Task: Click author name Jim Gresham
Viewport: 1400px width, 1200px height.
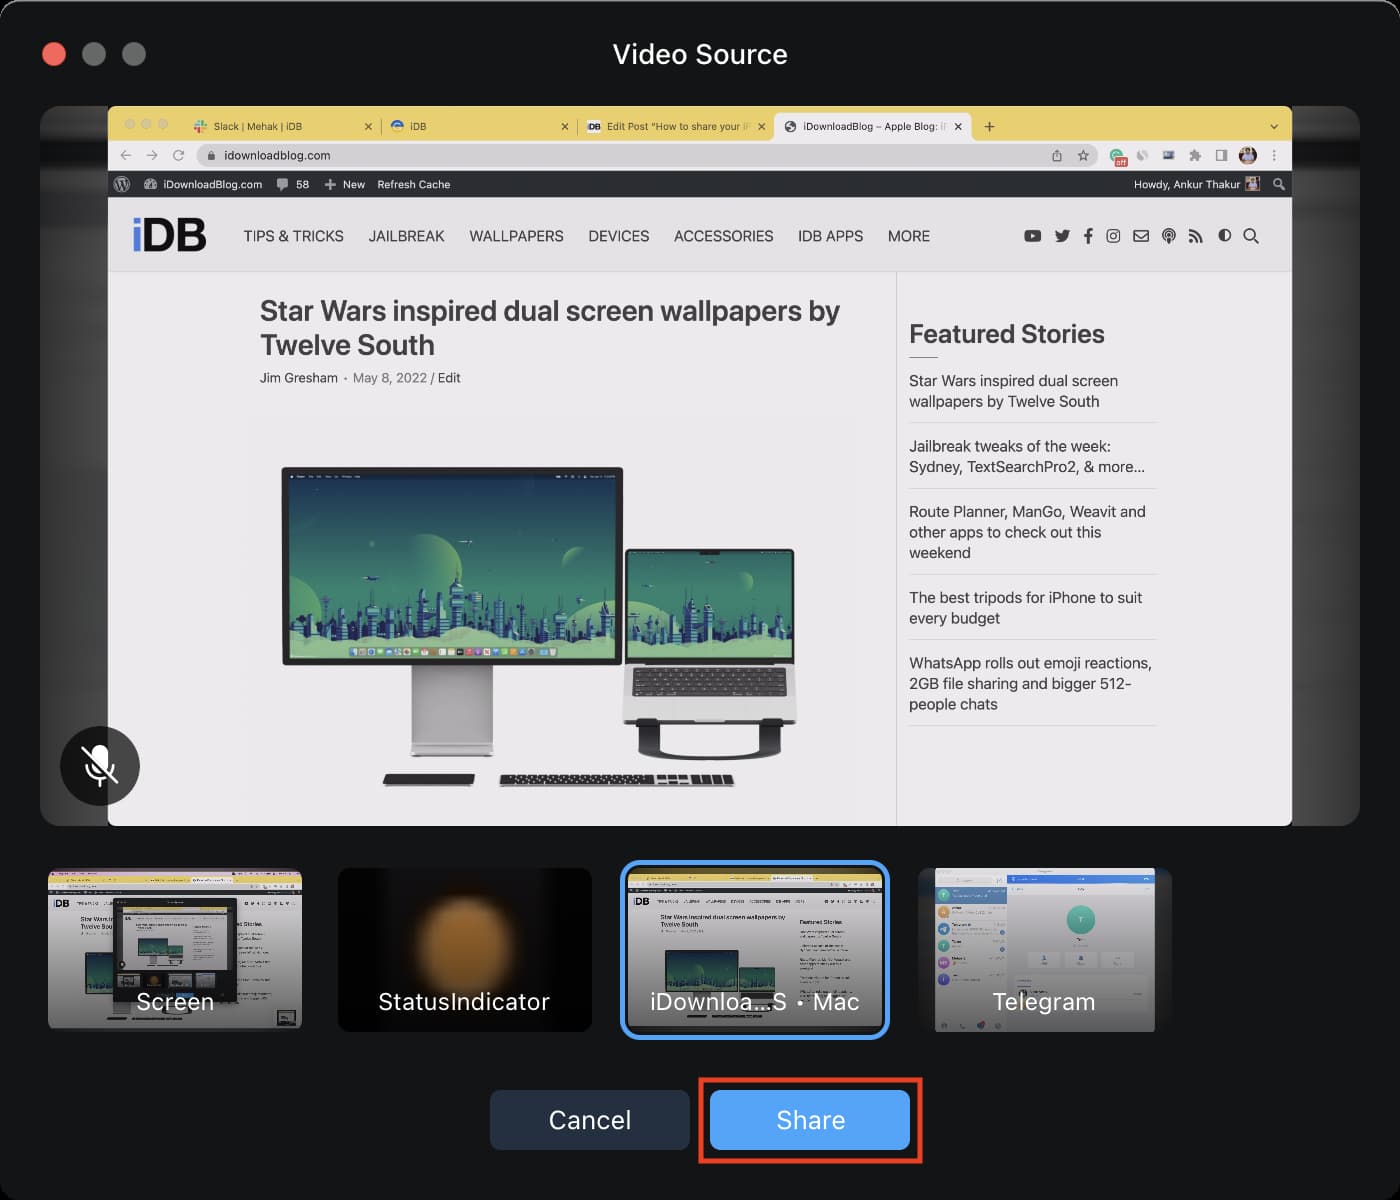Action: pyautogui.click(x=299, y=378)
